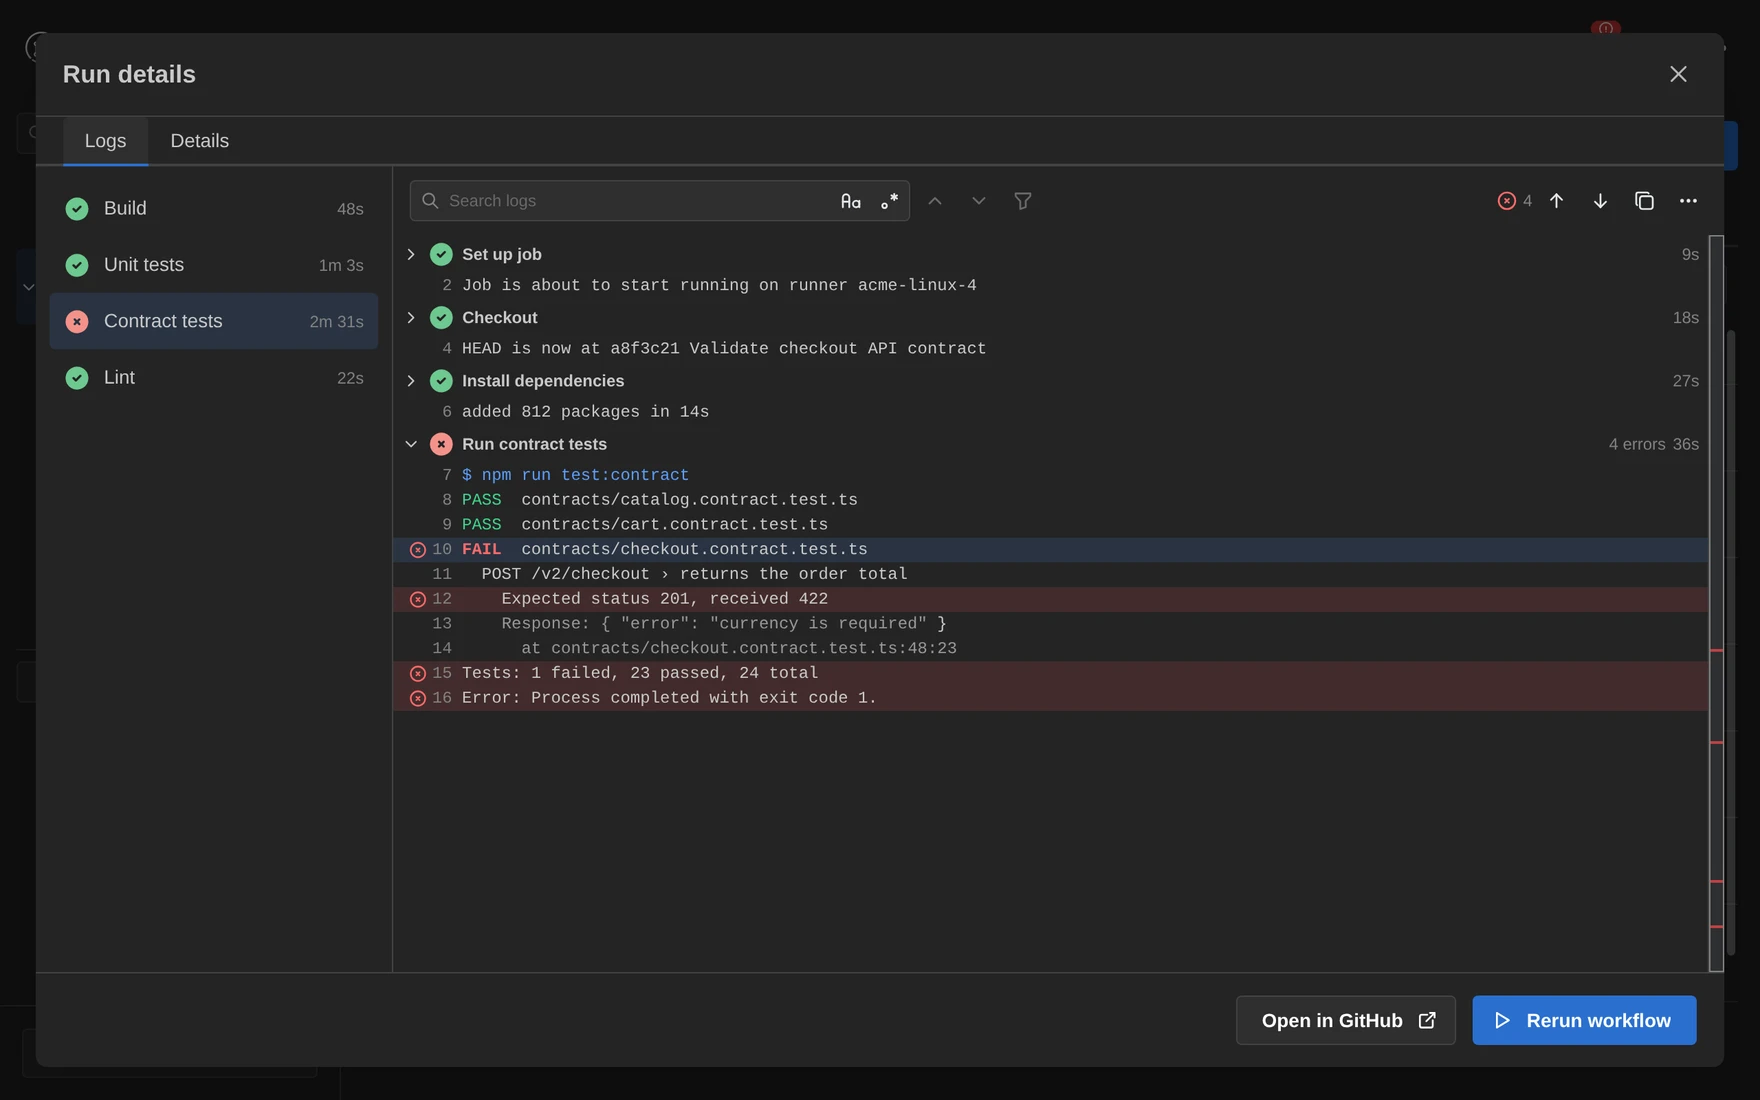Click error icon on log line 15
Viewport: 1760px width, 1100px height.
[x=418, y=674]
